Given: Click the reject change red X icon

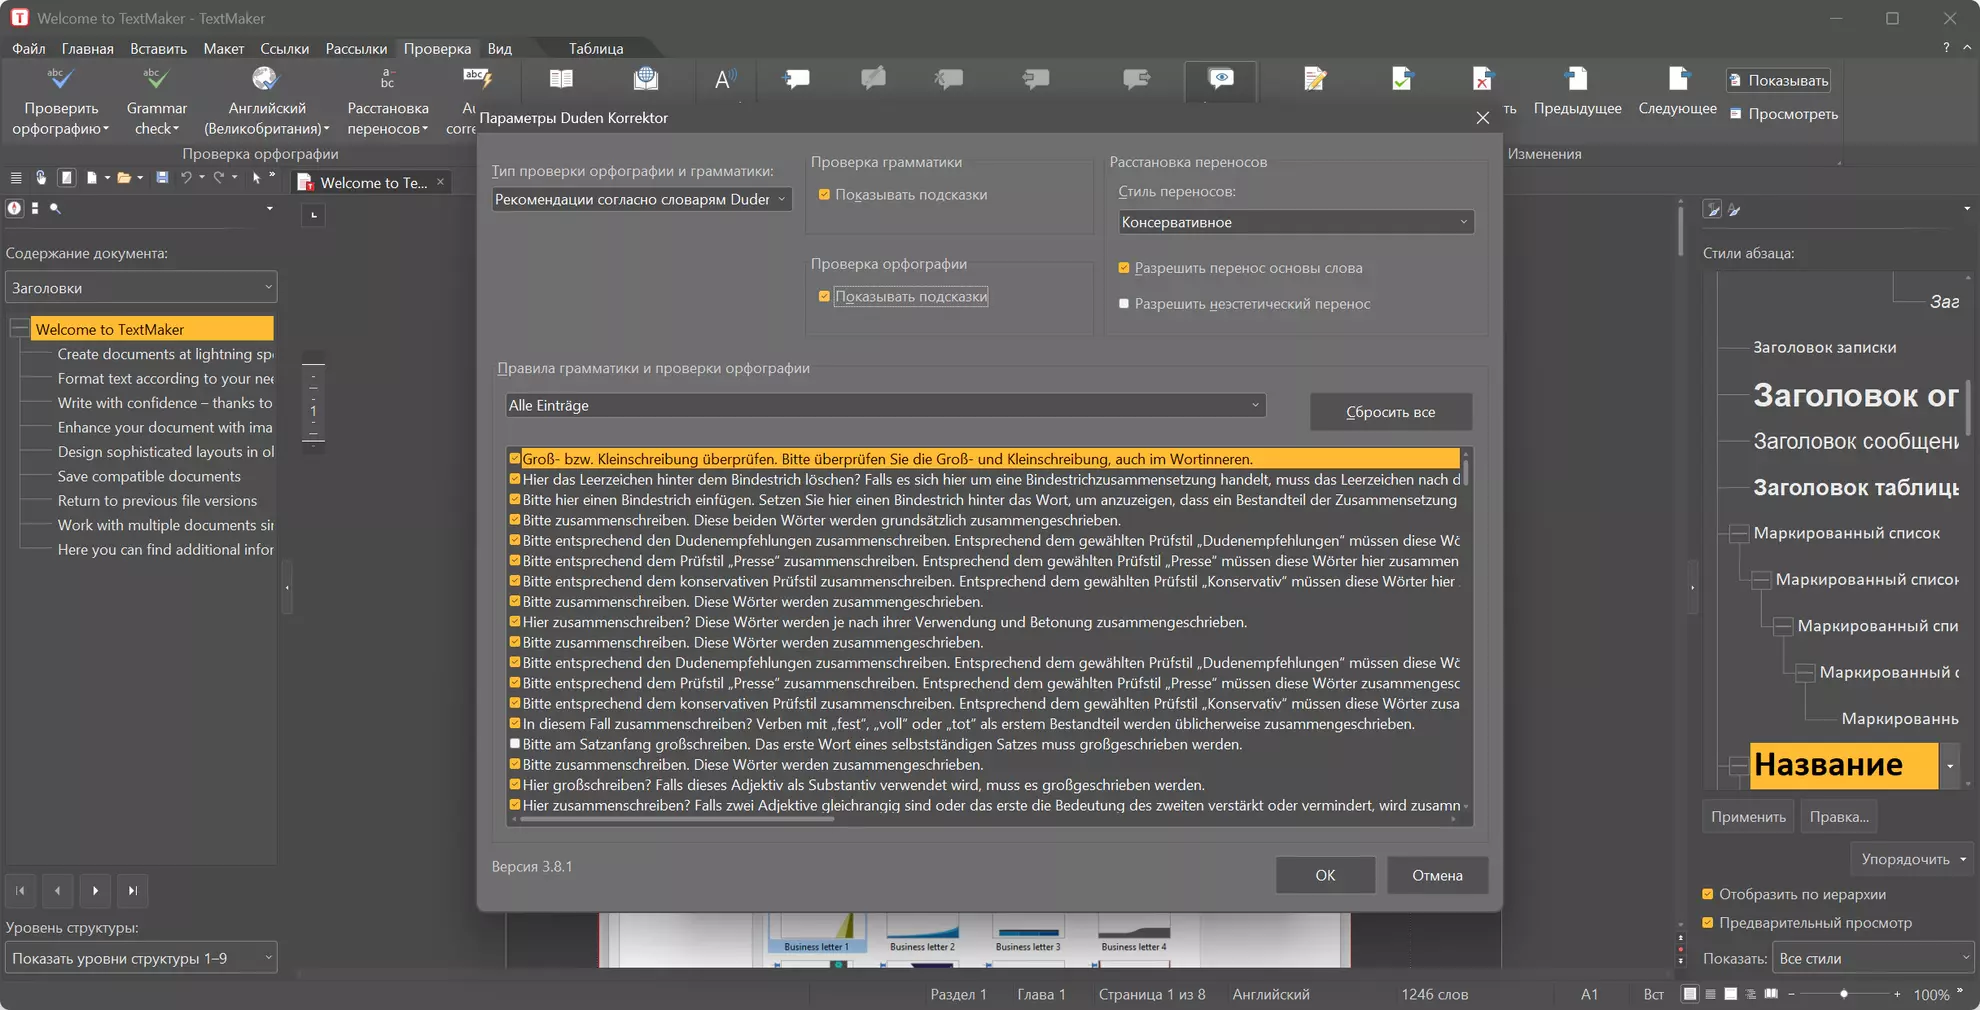Looking at the screenshot, I should 1482,79.
